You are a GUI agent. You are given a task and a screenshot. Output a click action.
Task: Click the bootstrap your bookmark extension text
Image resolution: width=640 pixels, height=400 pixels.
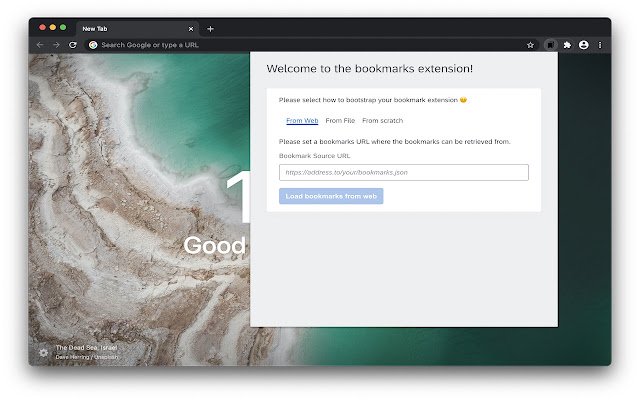coord(373,100)
